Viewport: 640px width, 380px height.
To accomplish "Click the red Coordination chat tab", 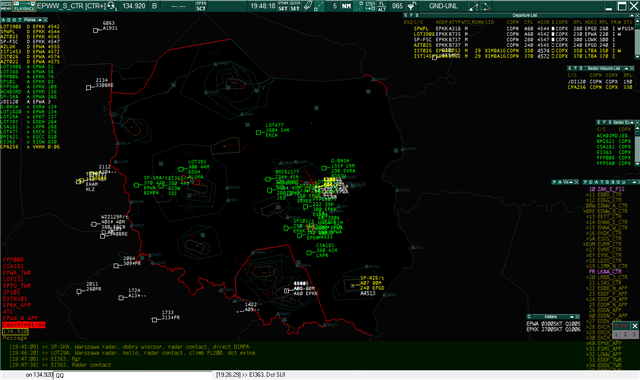I will [x=24, y=325].
